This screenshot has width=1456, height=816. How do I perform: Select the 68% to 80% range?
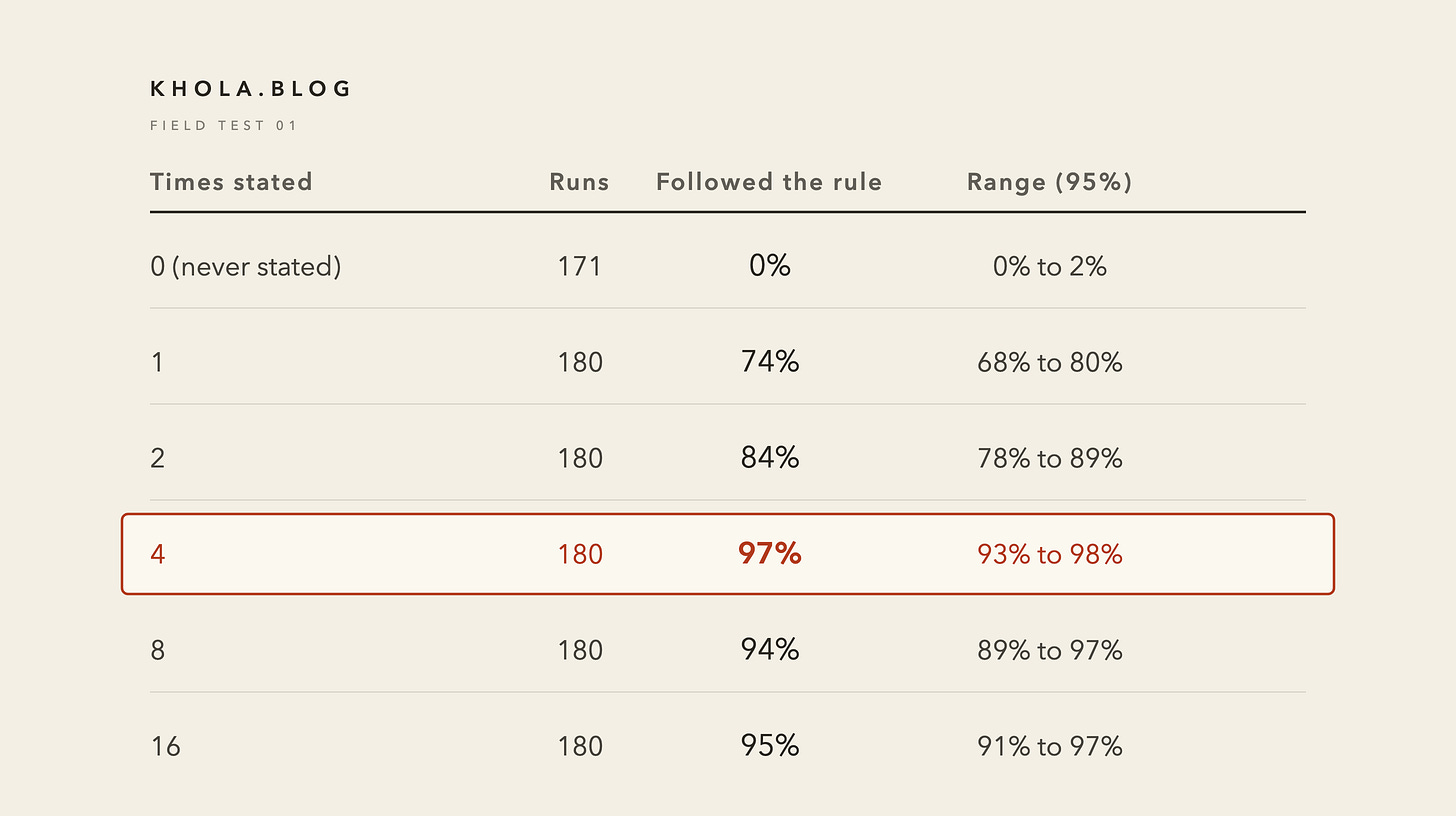1049,362
